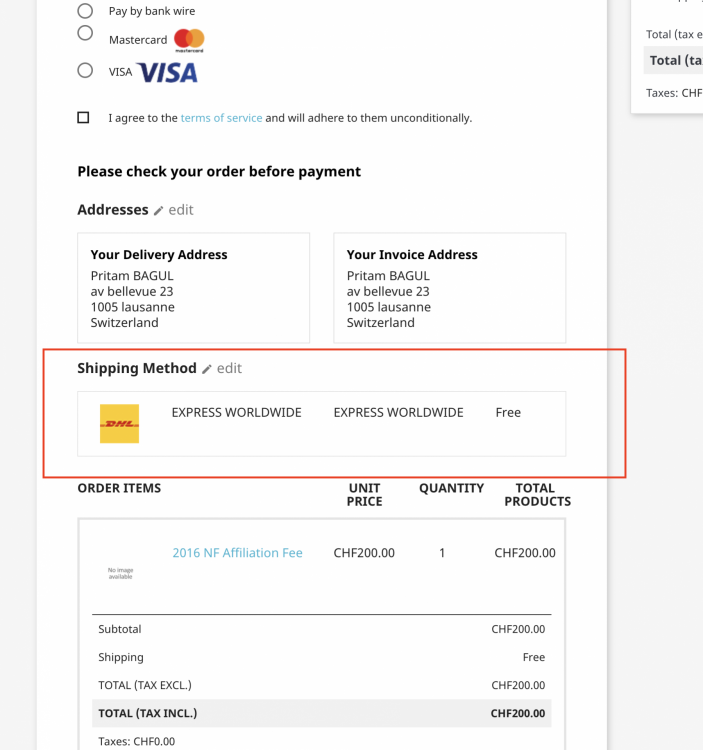
Task: Click the Mastercard logo icon
Action: pyautogui.click(x=188, y=40)
